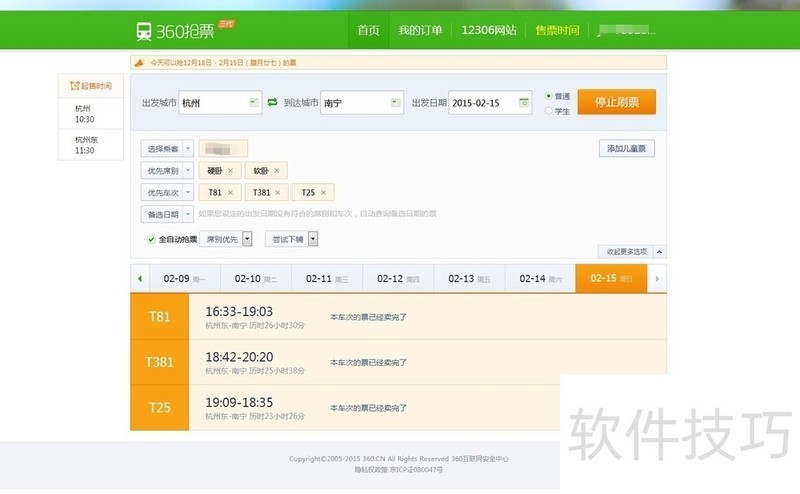Click the speaker notice icon
Image resolution: width=800 pixels, height=494 pixels.
point(139,63)
